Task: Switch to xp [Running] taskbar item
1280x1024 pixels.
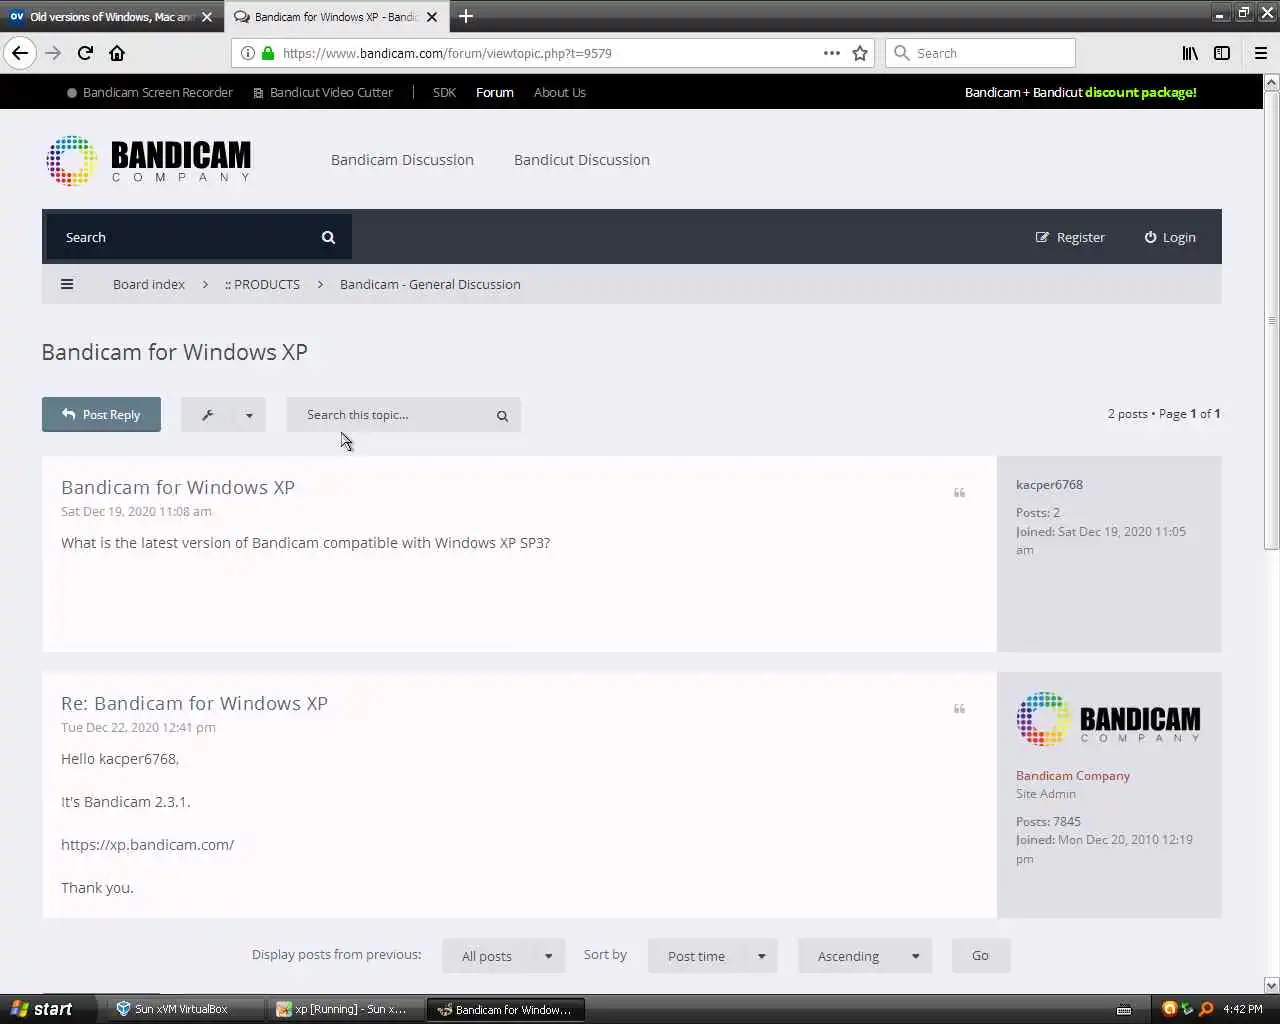Action: (x=344, y=1009)
